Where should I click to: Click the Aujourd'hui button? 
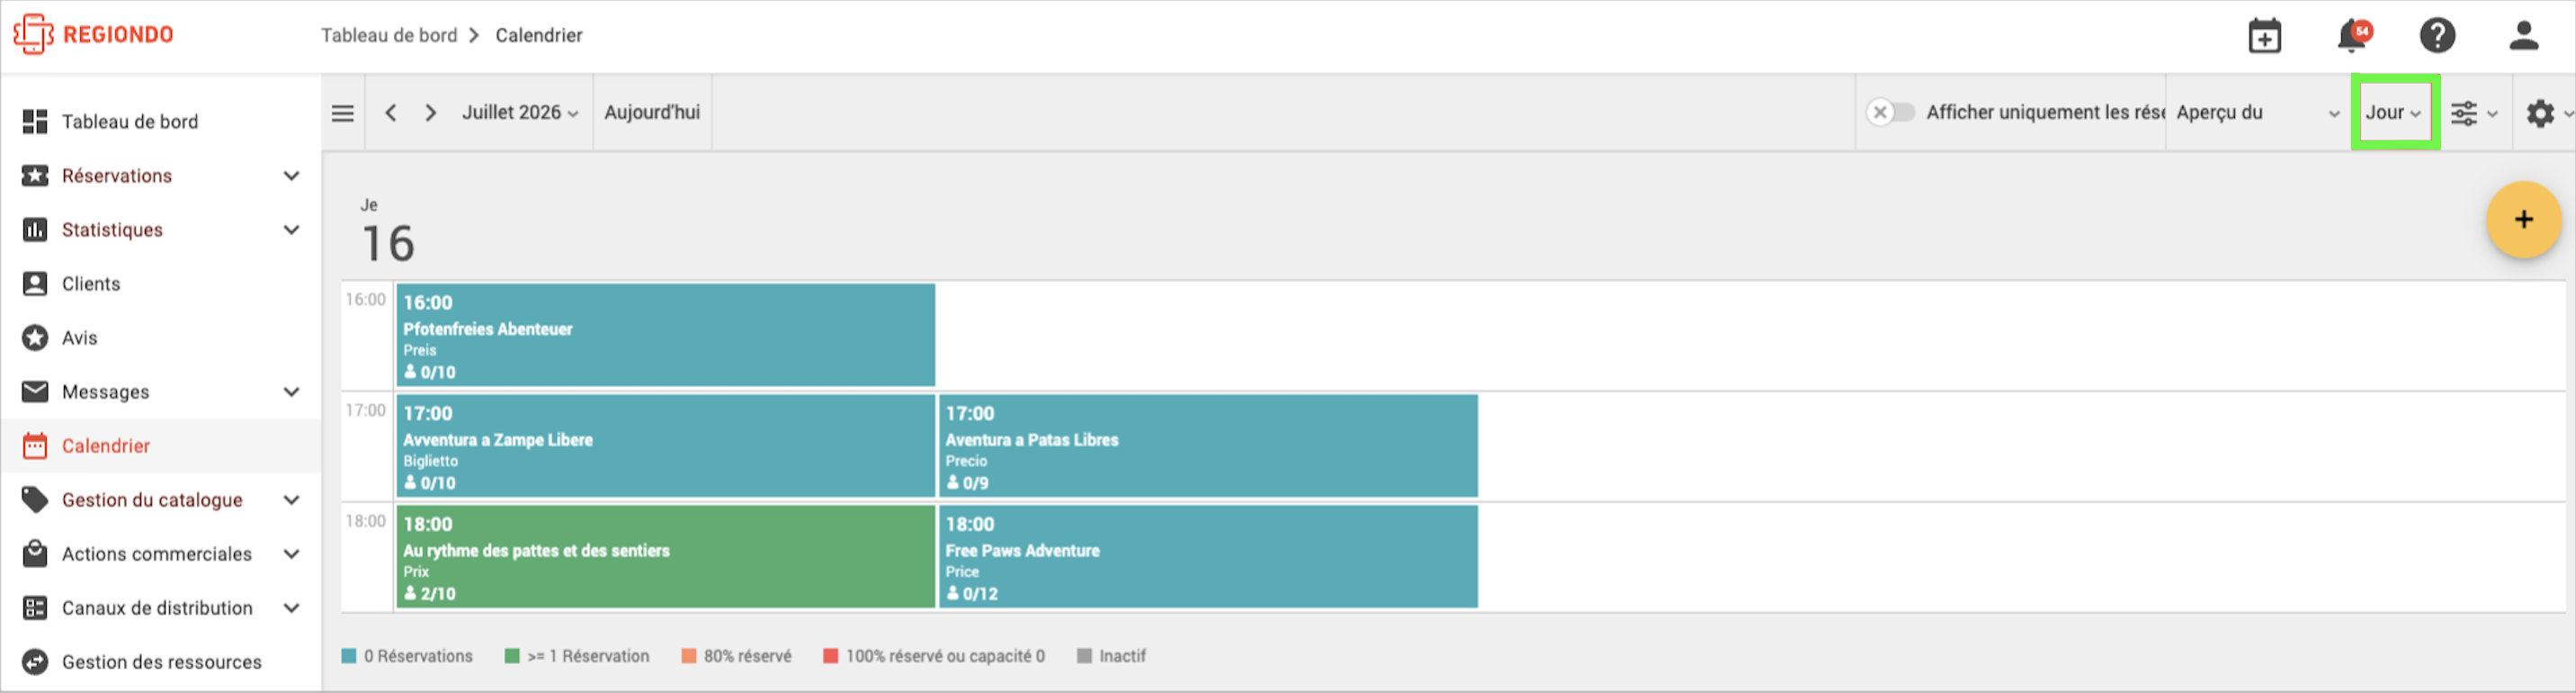652,113
